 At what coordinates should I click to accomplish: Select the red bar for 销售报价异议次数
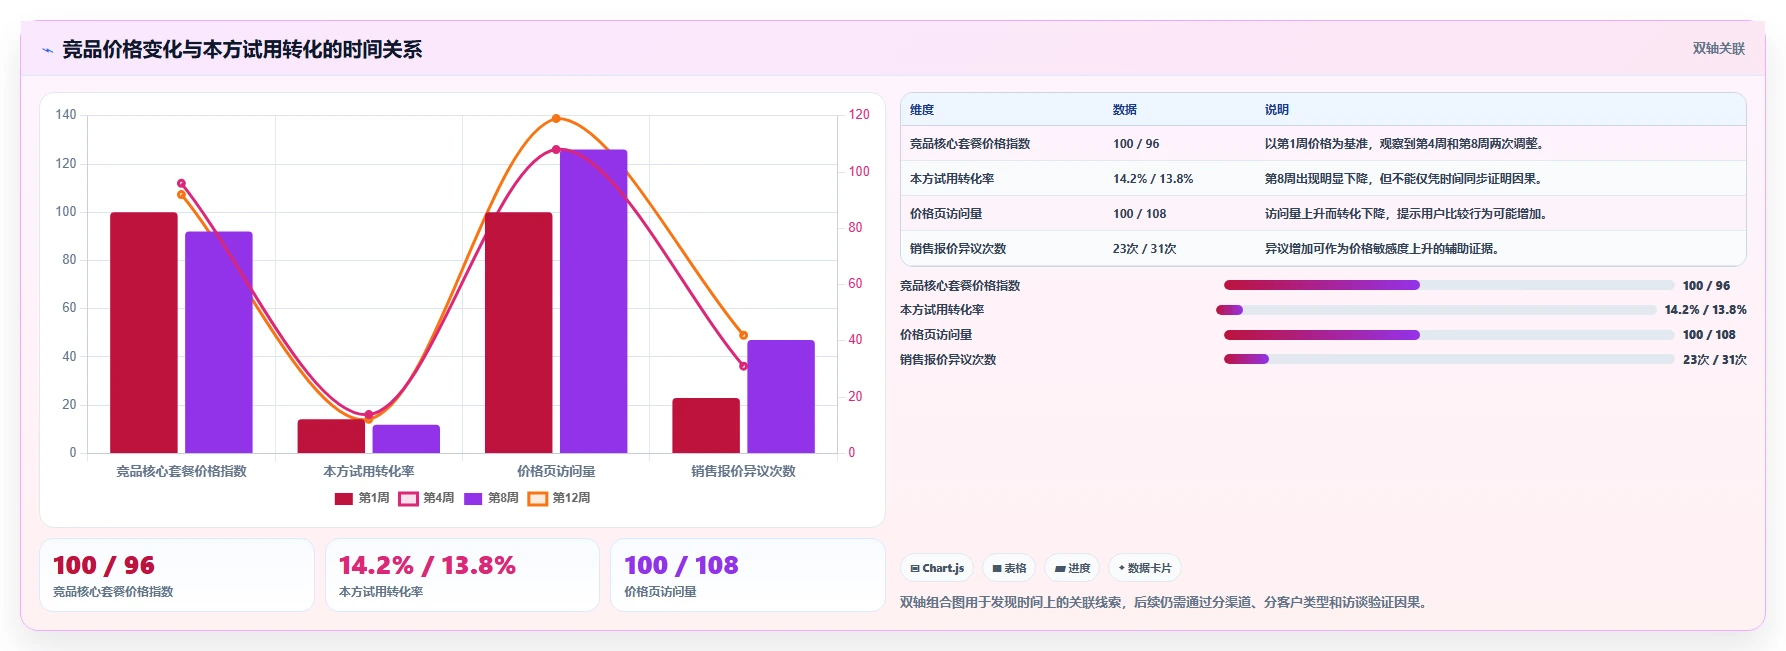pos(706,425)
